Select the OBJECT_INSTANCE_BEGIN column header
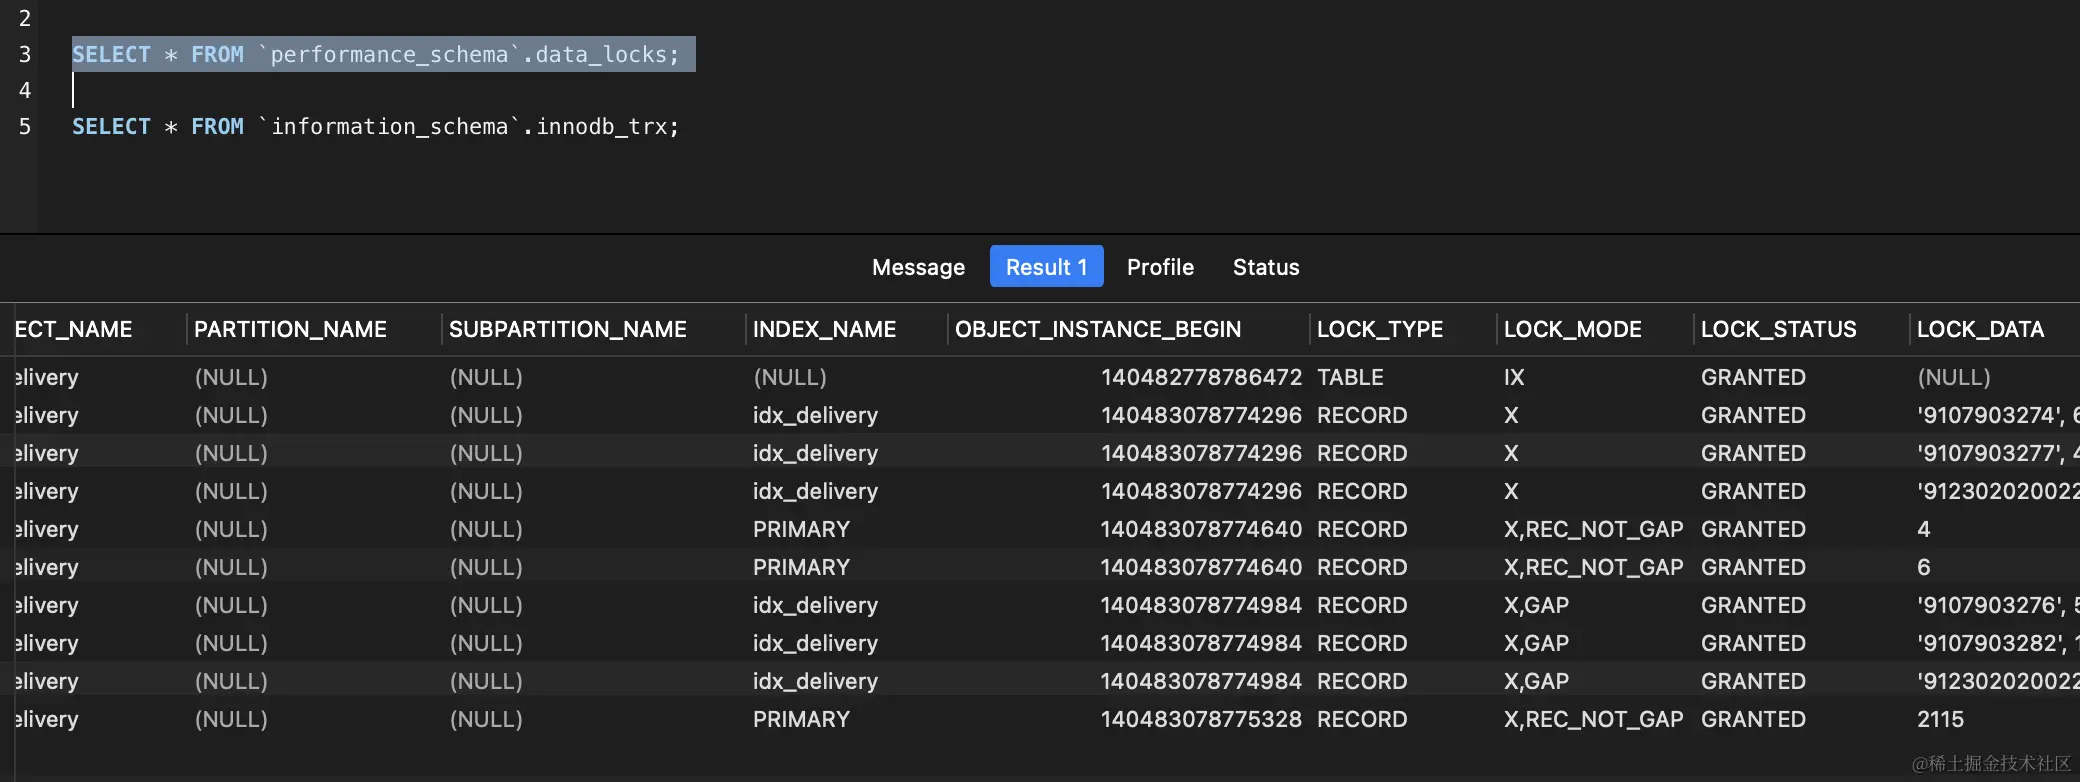This screenshot has width=2080, height=782. (x=1097, y=329)
